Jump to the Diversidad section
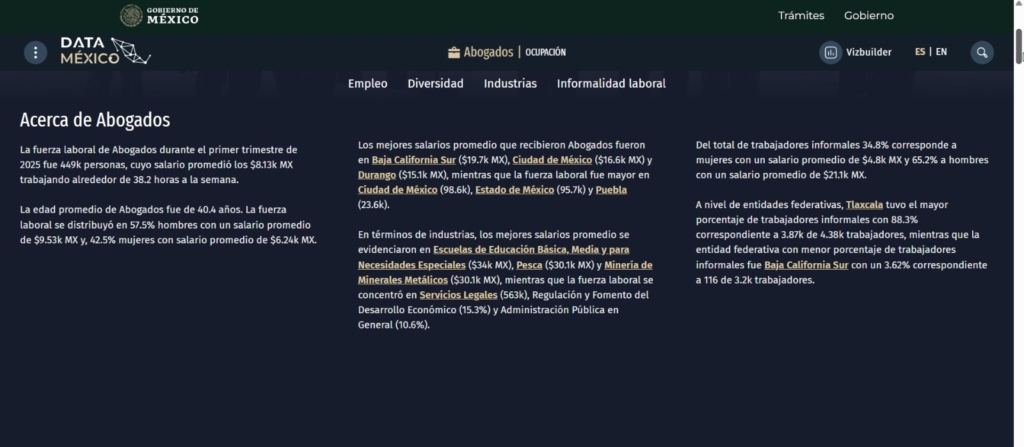 (435, 84)
